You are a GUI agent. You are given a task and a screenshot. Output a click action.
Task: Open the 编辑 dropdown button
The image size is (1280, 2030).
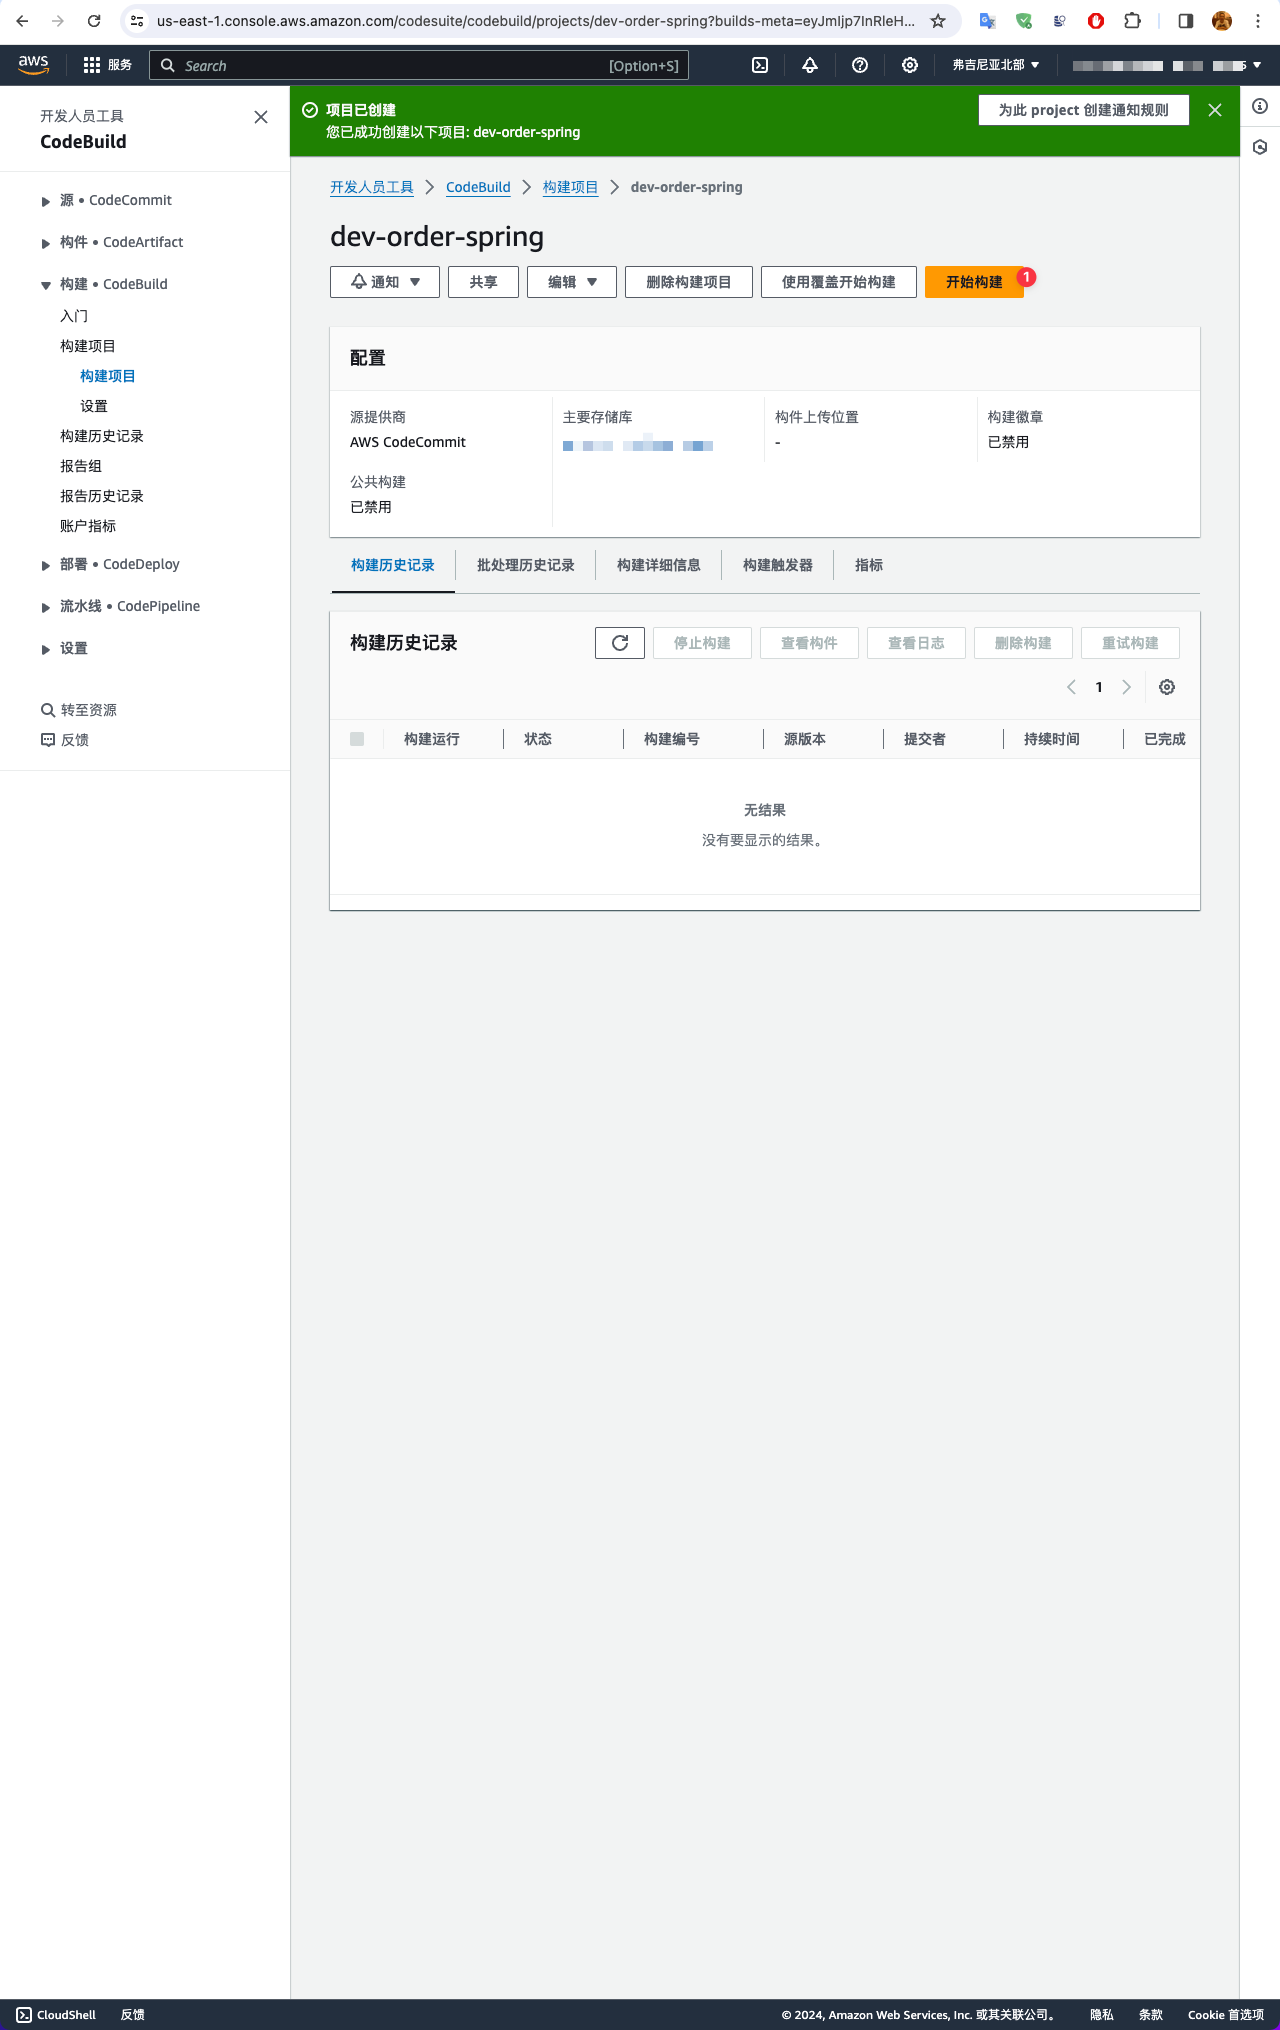pyautogui.click(x=572, y=282)
